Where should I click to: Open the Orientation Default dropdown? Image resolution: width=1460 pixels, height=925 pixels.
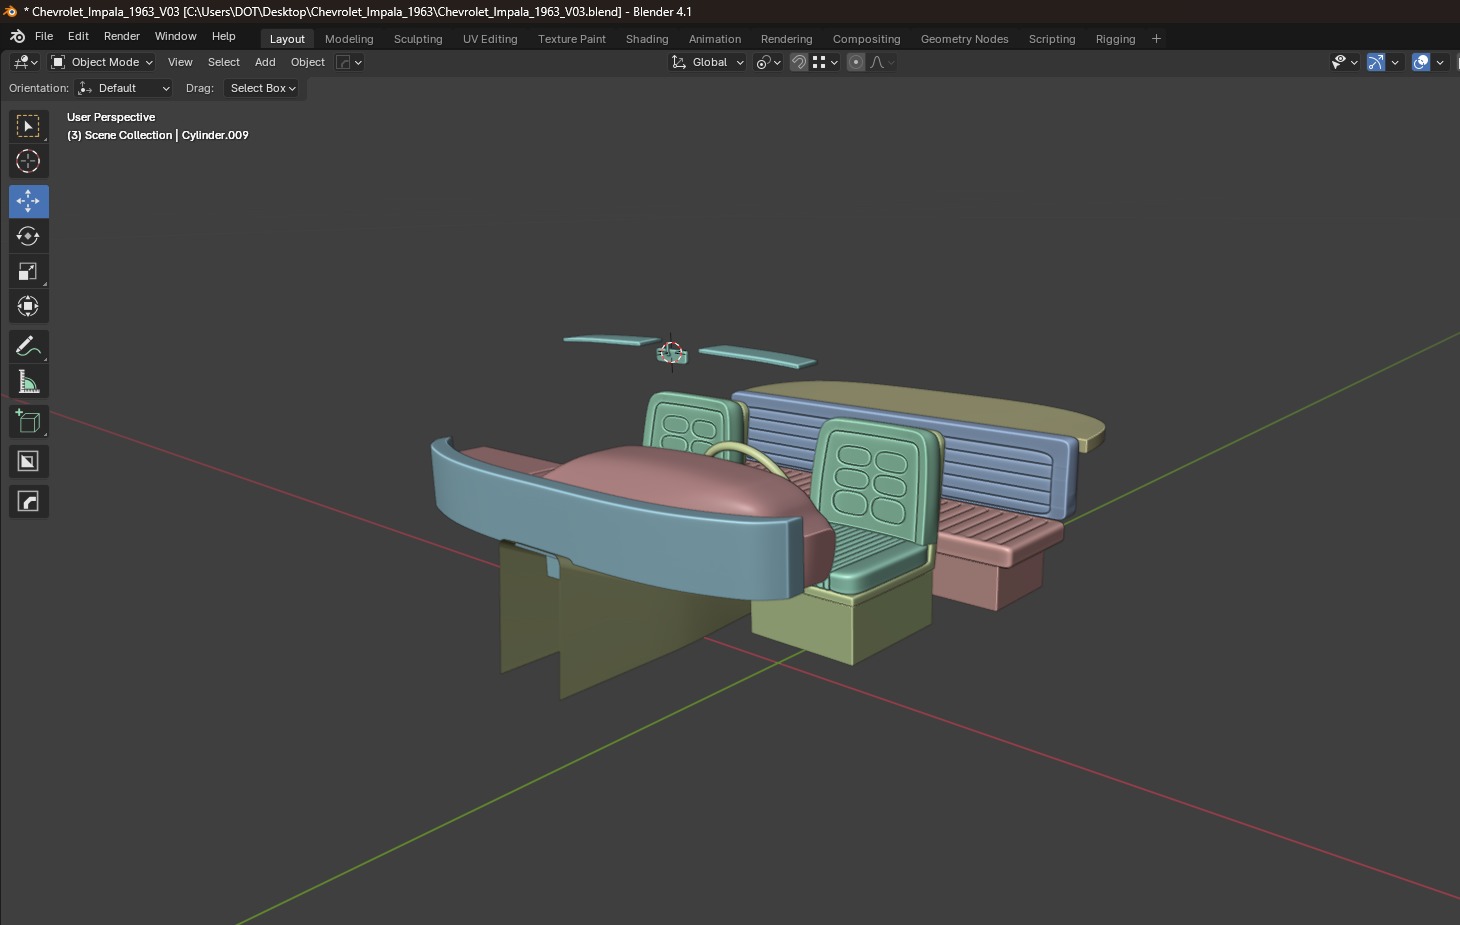click(124, 88)
